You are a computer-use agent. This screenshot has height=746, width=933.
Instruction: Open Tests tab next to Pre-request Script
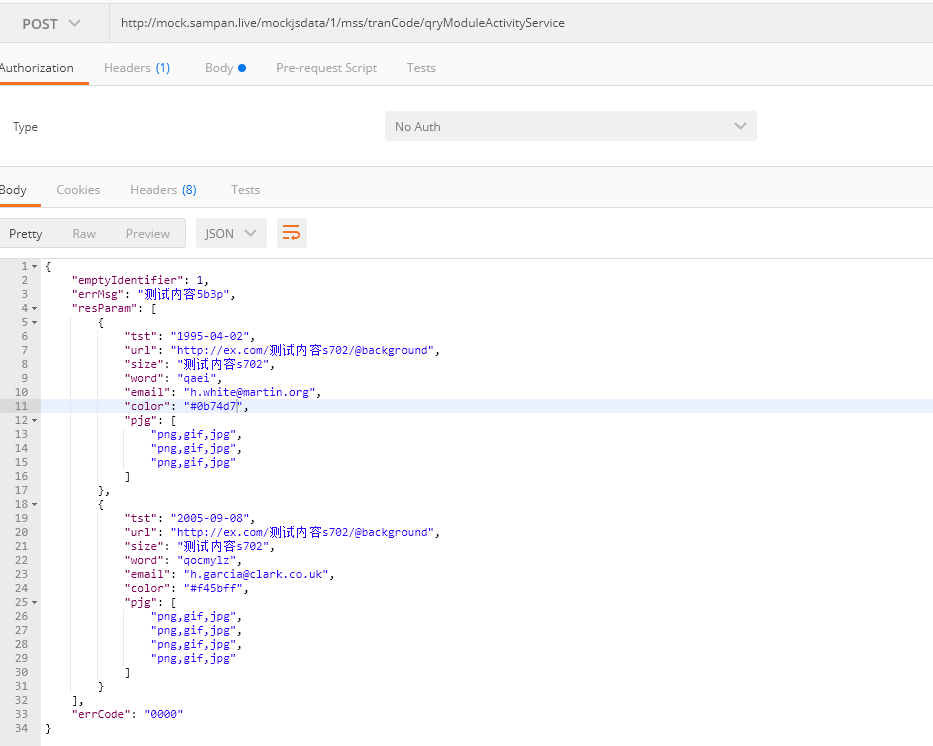click(x=421, y=68)
